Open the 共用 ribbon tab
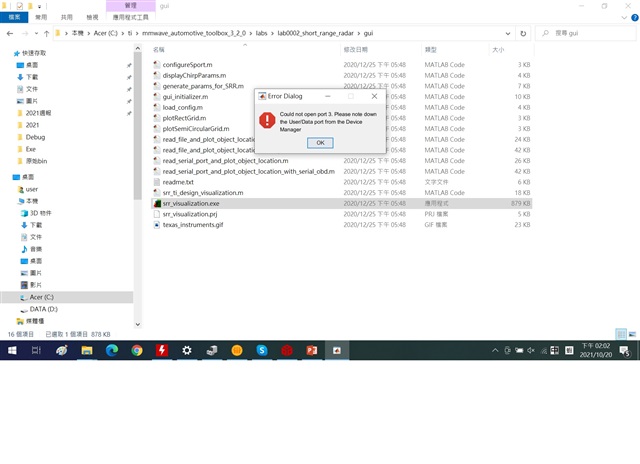 (x=67, y=17)
